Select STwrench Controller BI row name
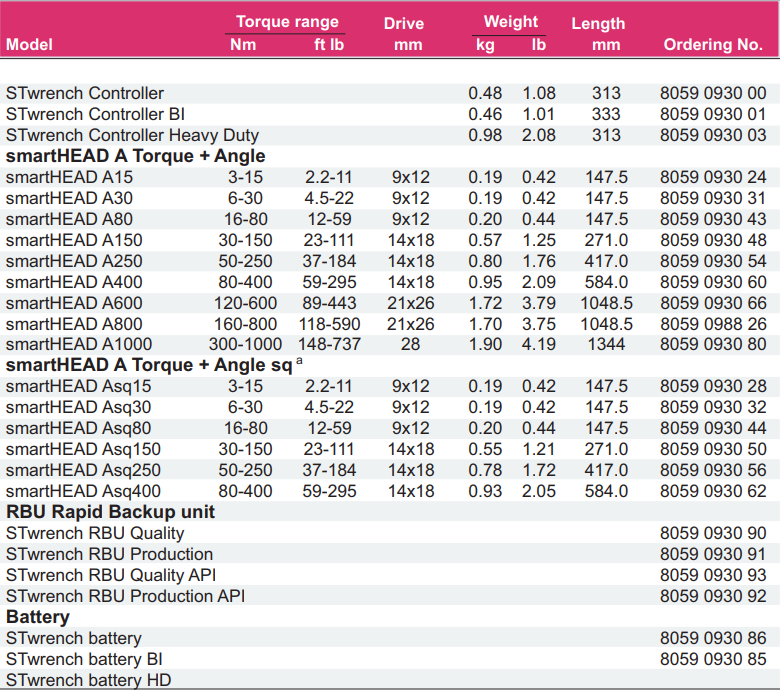The height and width of the screenshot is (695, 780). (x=95, y=114)
